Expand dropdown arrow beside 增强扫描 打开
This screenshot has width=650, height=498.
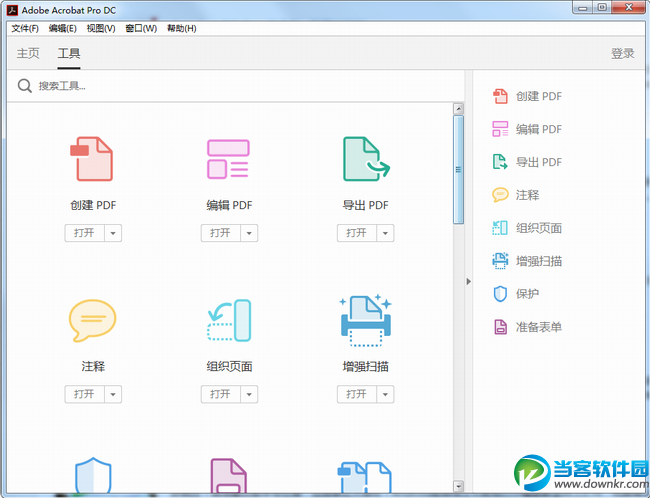[x=386, y=394]
